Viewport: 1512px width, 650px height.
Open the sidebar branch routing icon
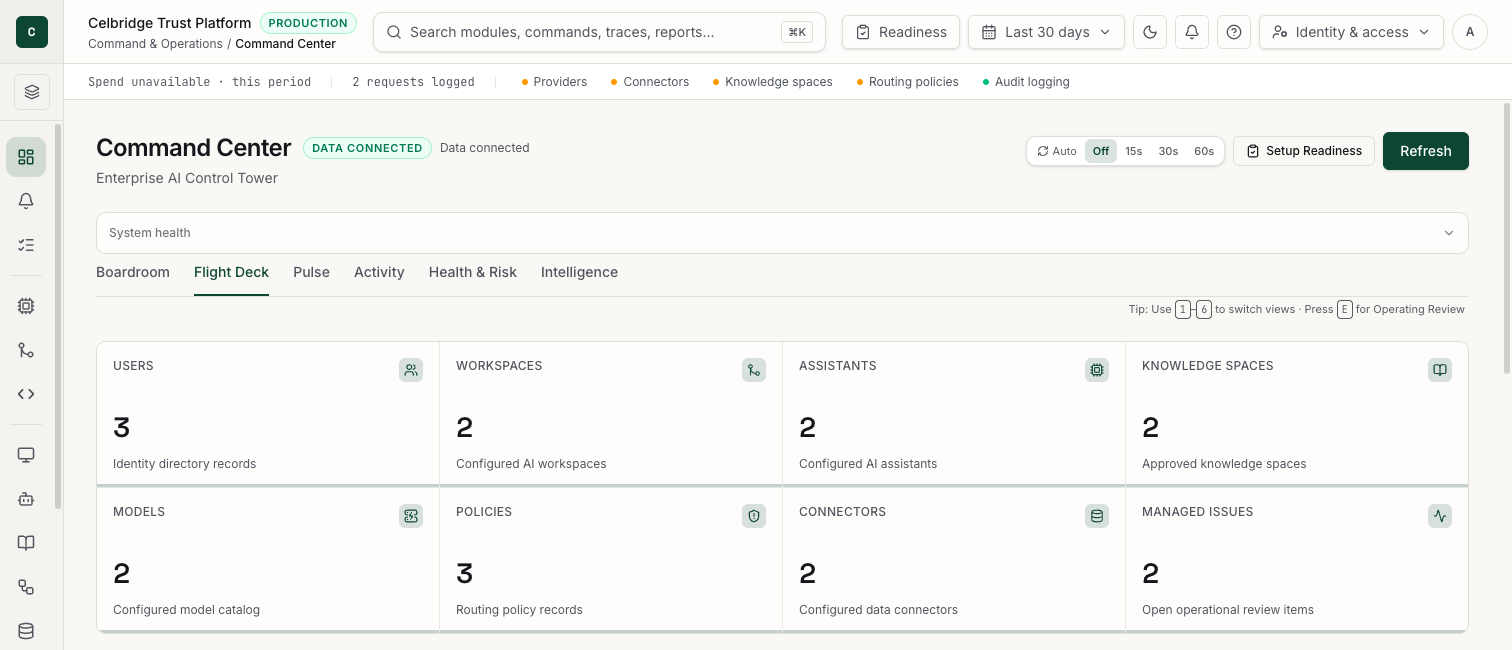pos(26,350)
